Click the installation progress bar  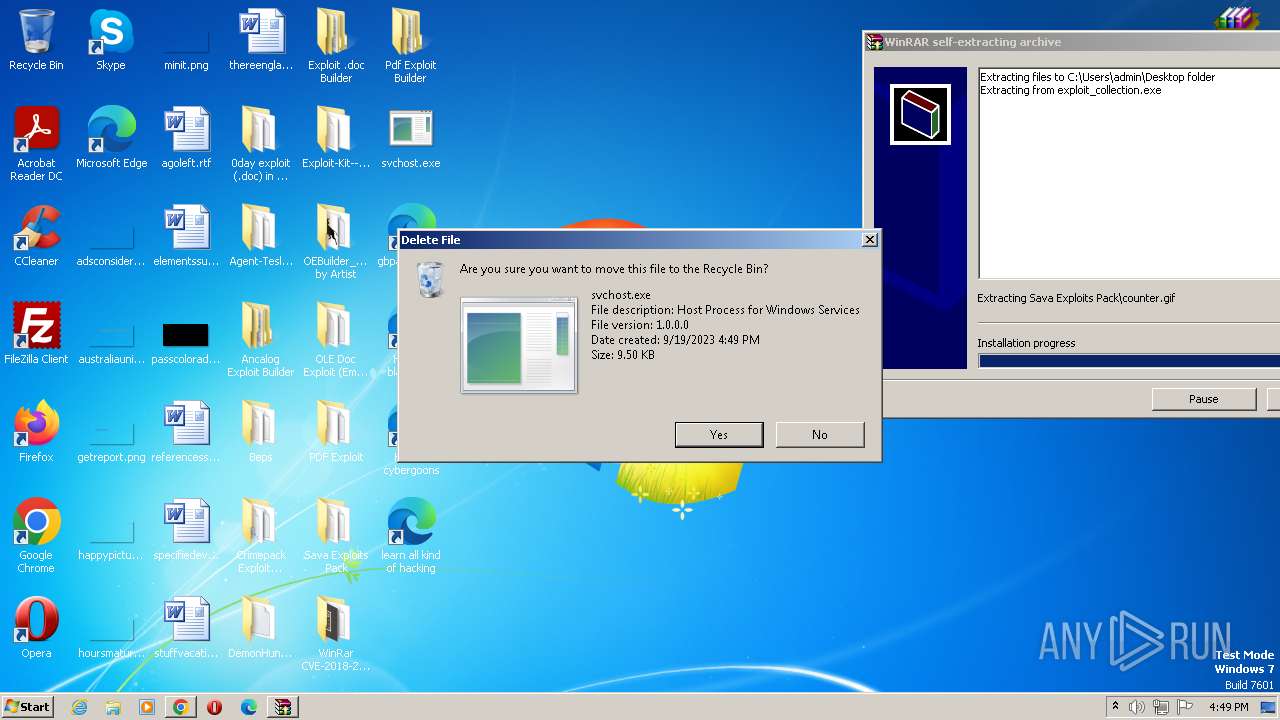coord(1129,361)
